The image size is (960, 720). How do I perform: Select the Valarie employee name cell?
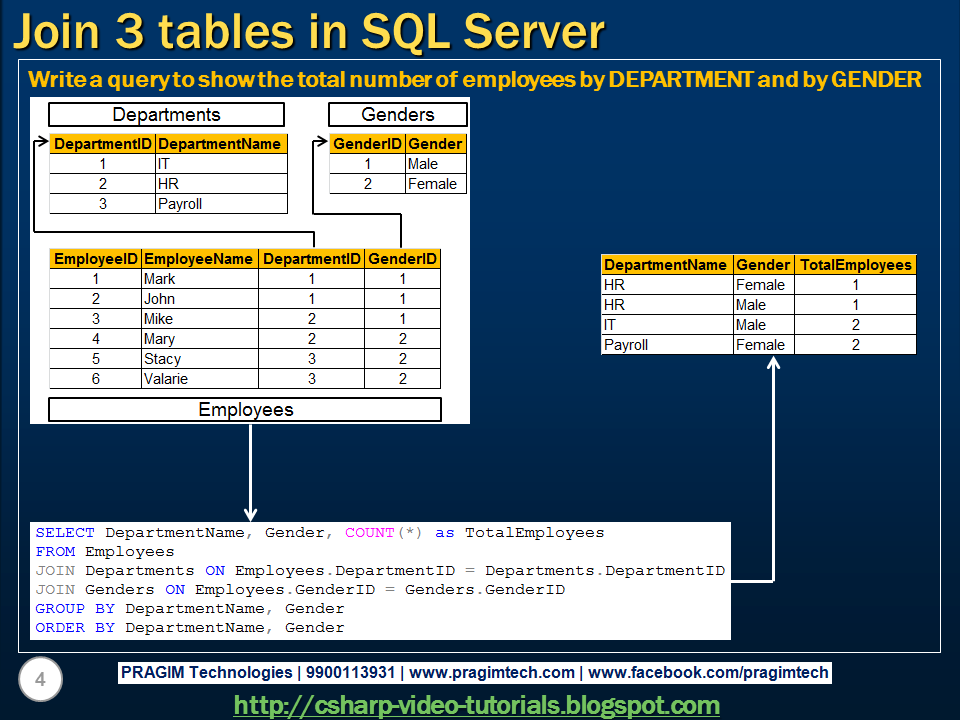click(x=200, y=378)
